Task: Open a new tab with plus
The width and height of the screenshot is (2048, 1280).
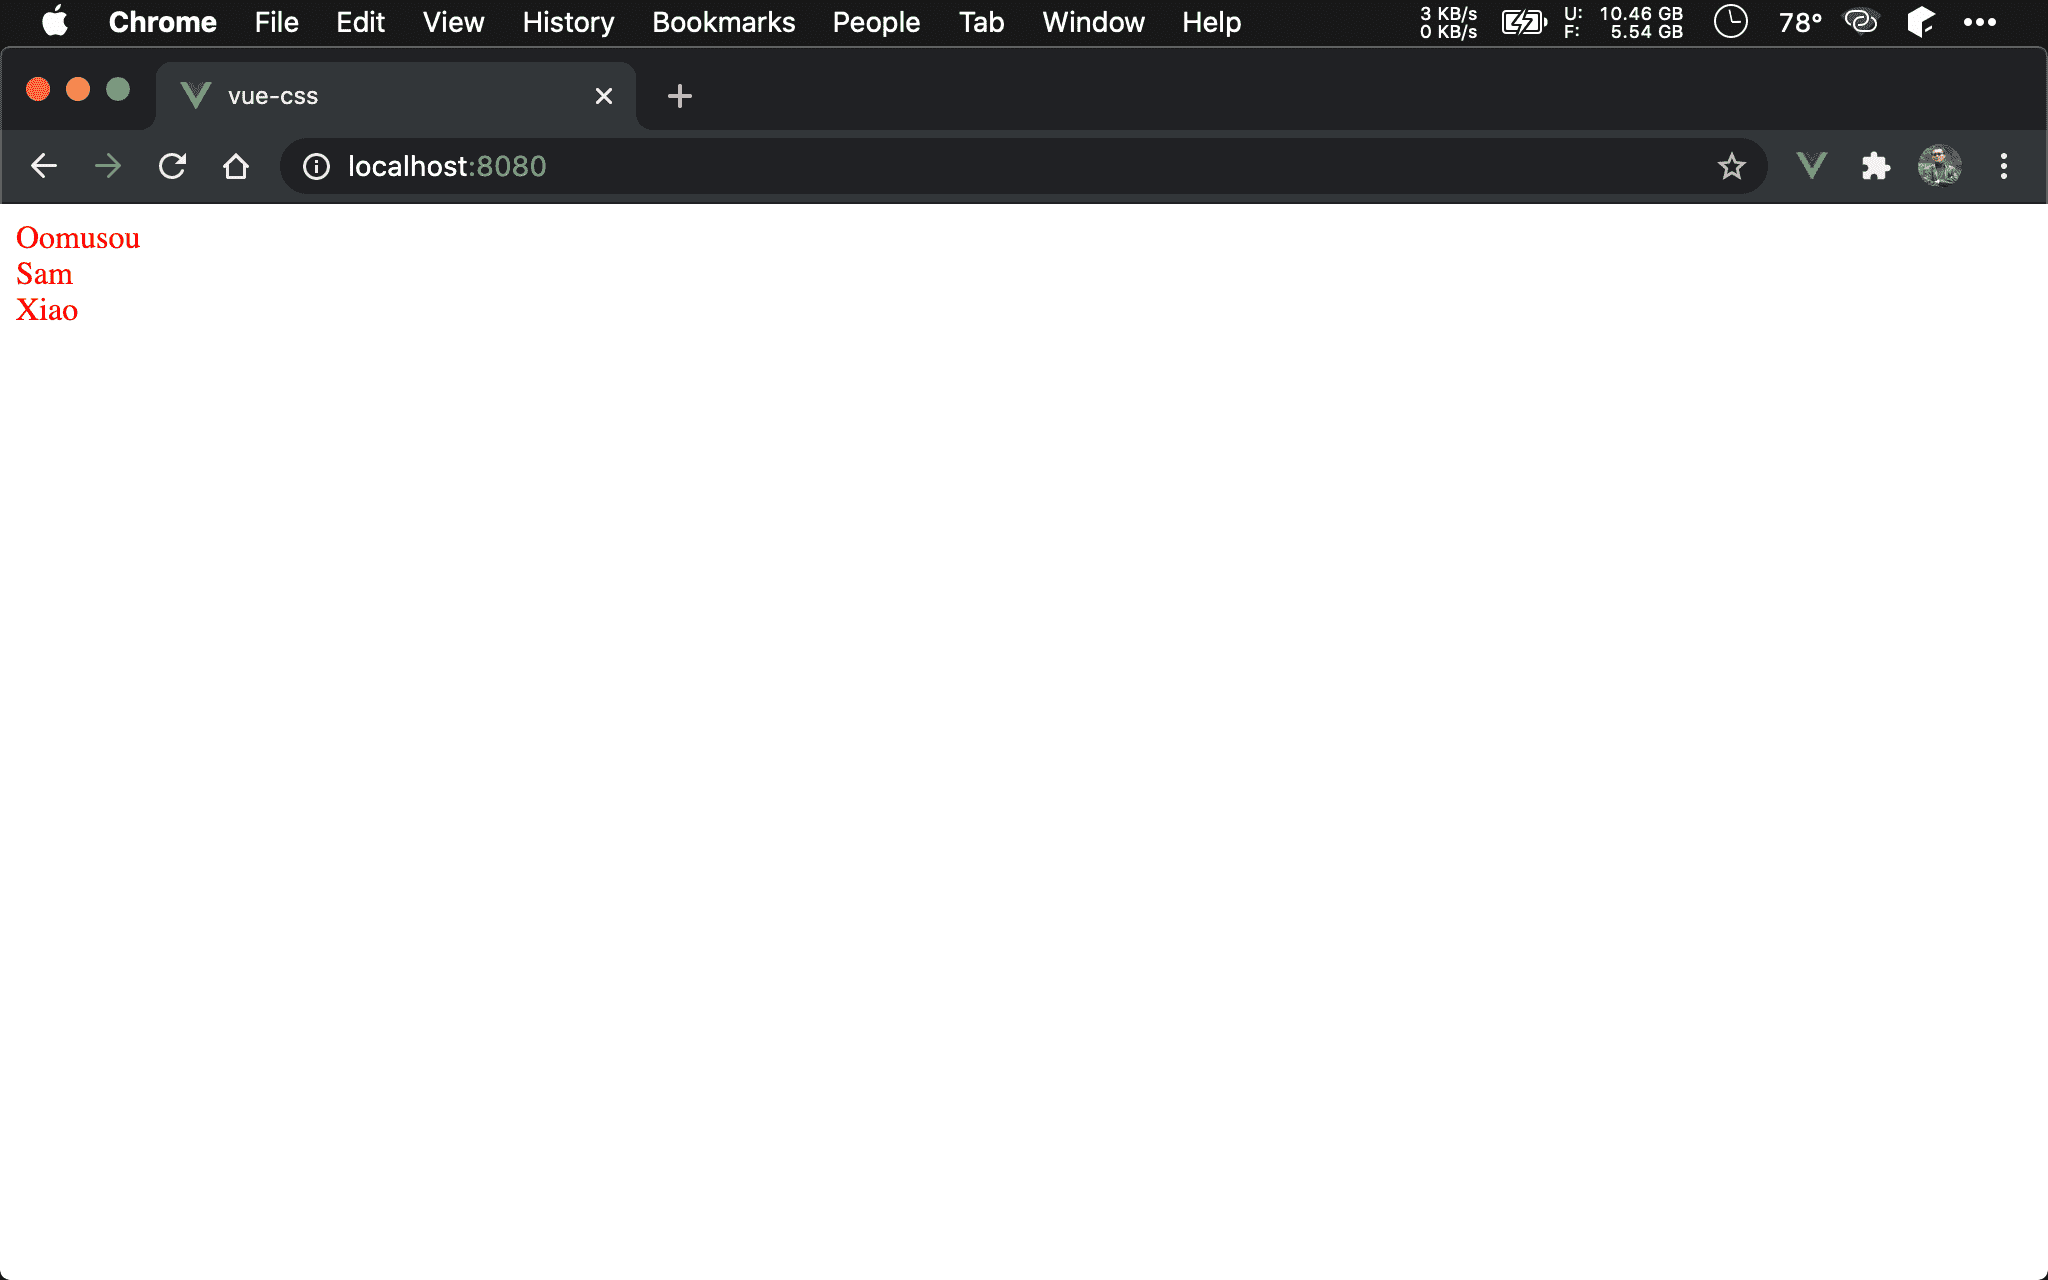Action: (x=680, y=96)
